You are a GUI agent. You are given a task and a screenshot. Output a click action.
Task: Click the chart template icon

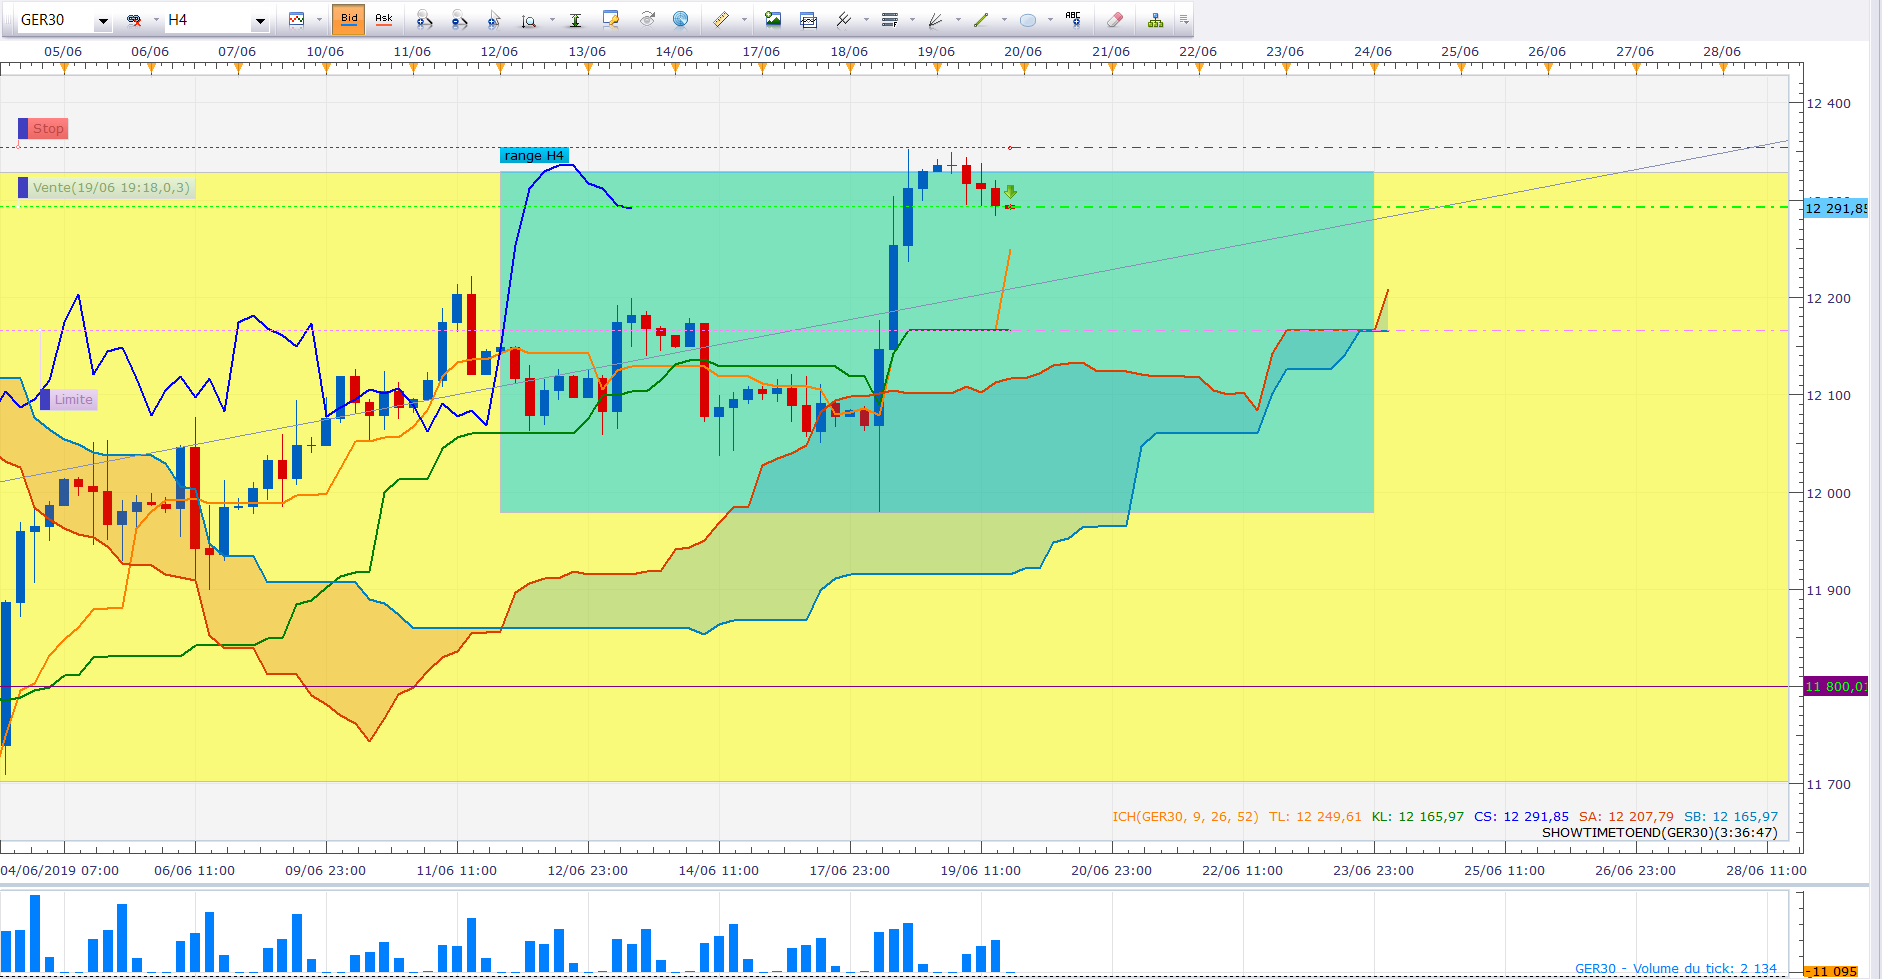click(x=809, y=20)
